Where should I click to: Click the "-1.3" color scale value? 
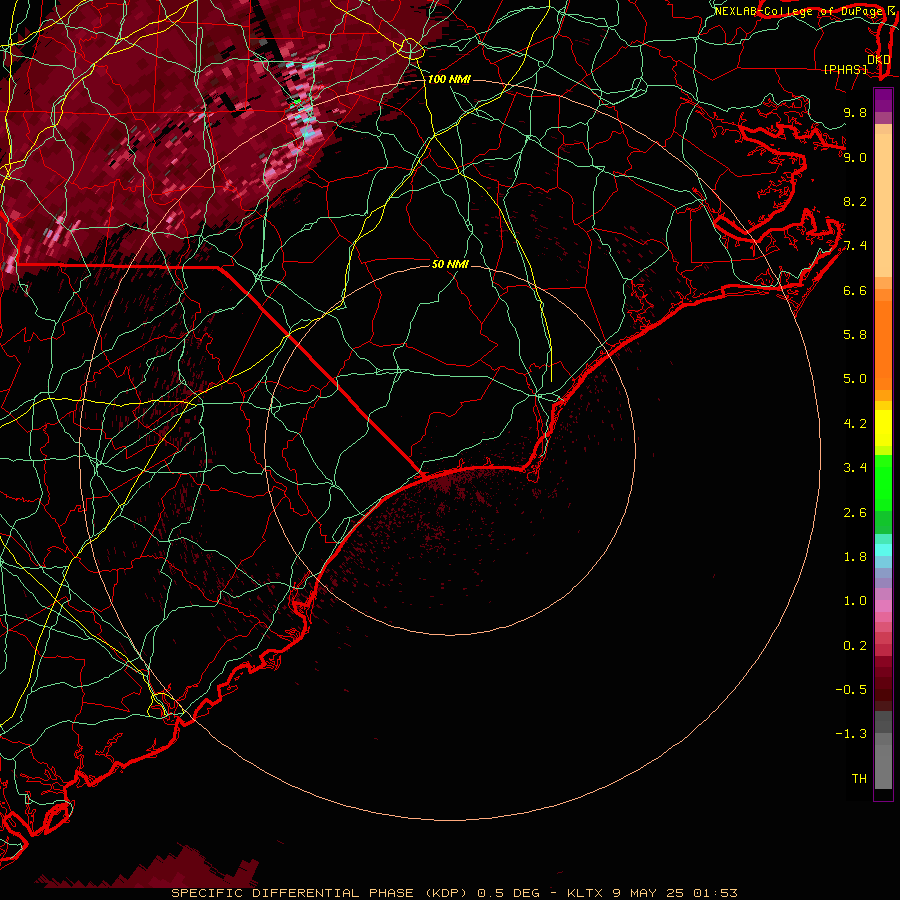click(851, 734)
